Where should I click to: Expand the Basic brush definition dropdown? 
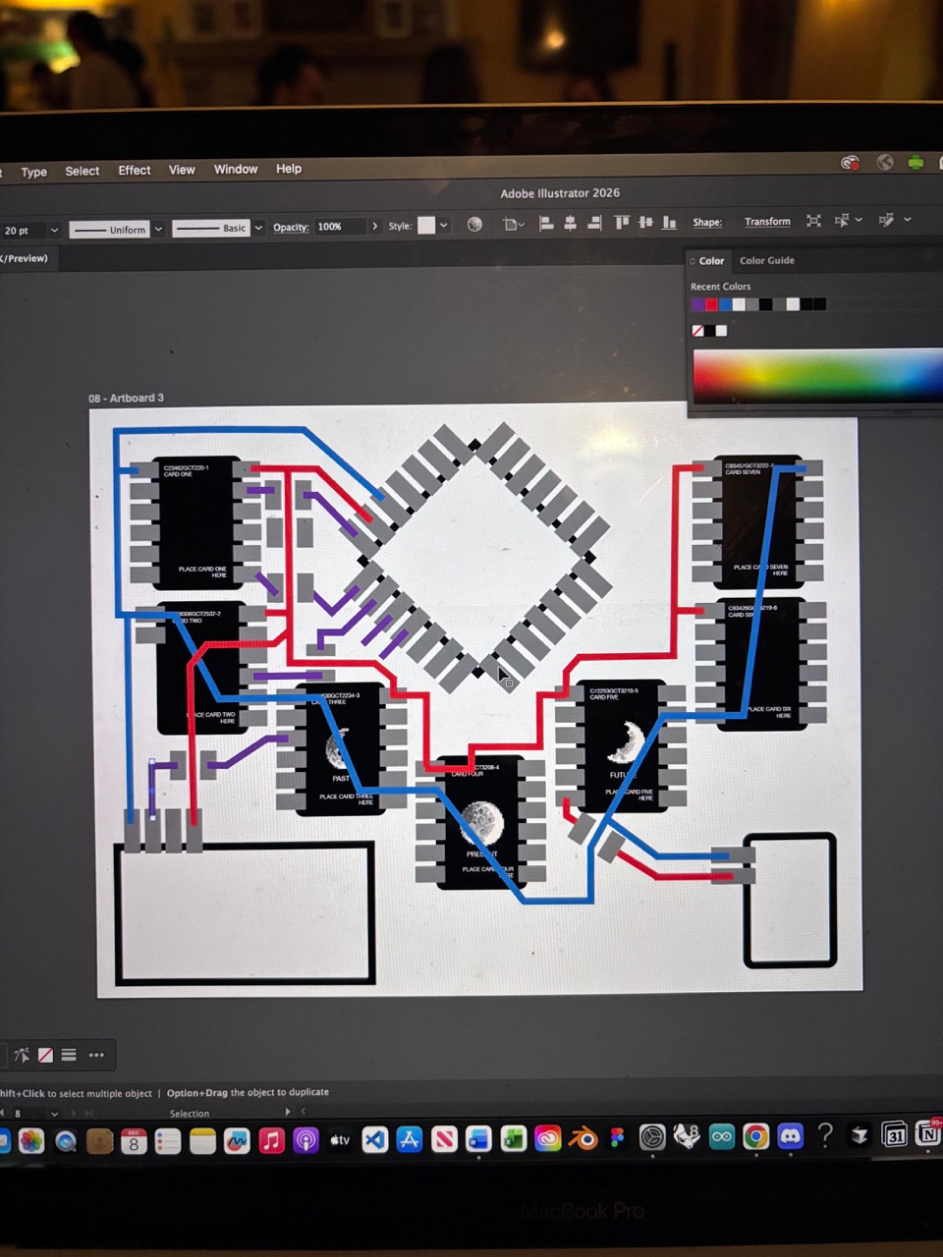(x=258, y=228)
